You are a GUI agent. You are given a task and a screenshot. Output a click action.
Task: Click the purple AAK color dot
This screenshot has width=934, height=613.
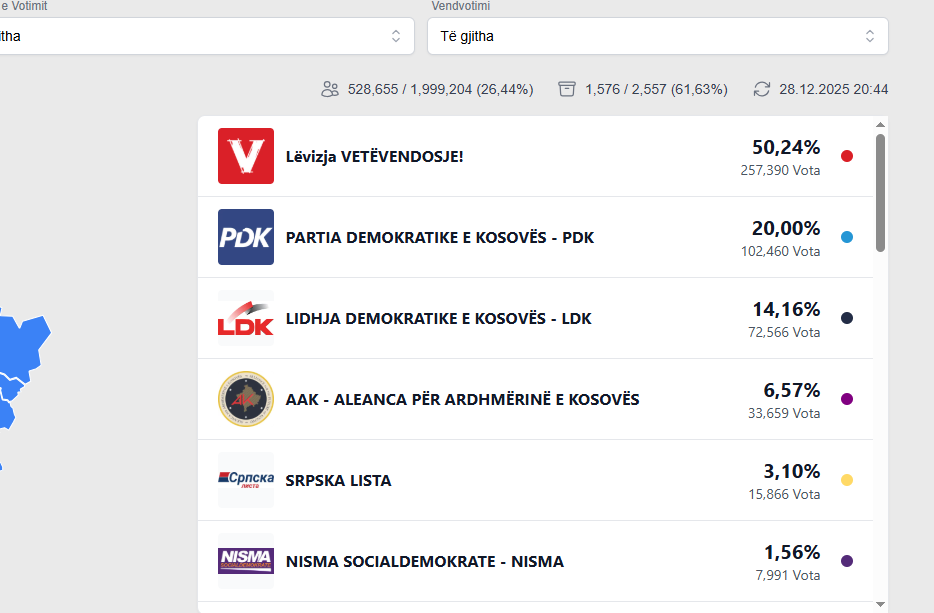(x=847, y=399)
